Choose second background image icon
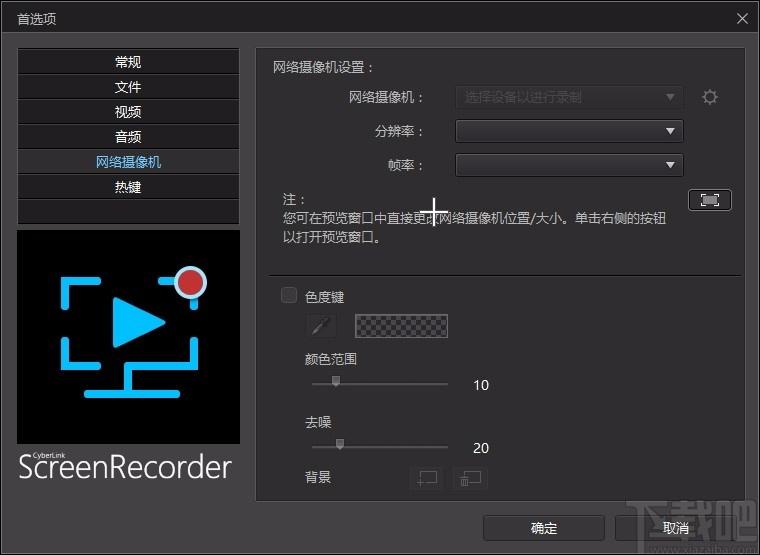This screenshot has width=760, height=555. coord(470,478)
